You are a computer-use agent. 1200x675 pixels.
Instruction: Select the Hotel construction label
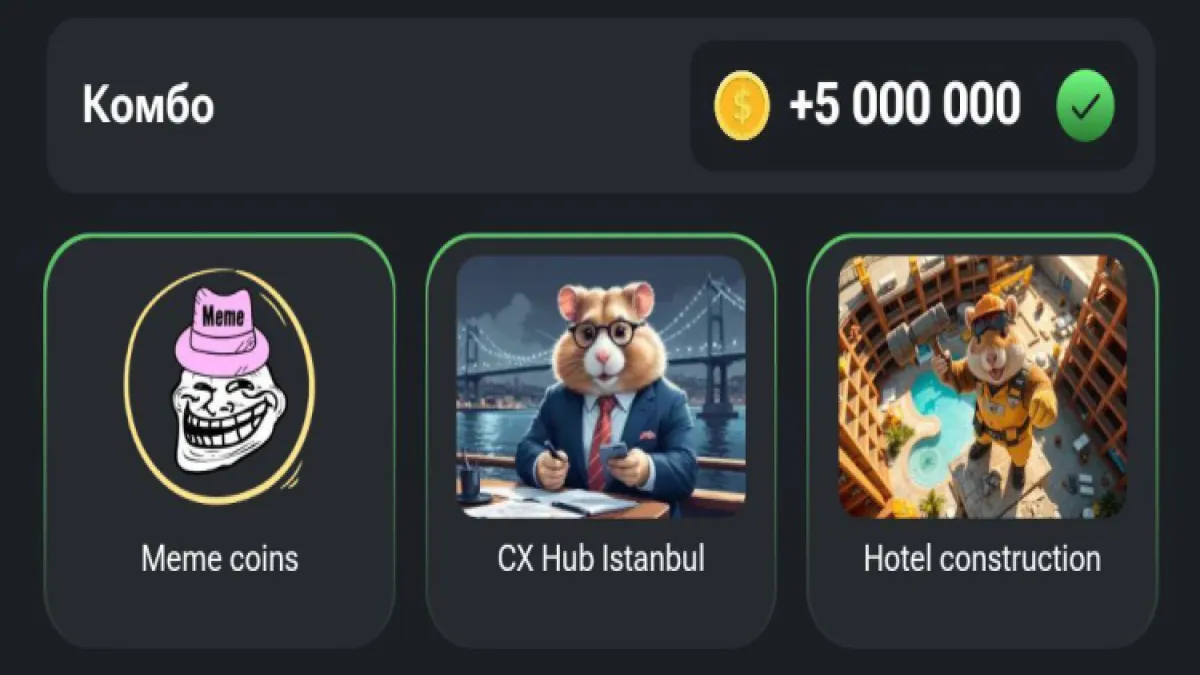982,558
